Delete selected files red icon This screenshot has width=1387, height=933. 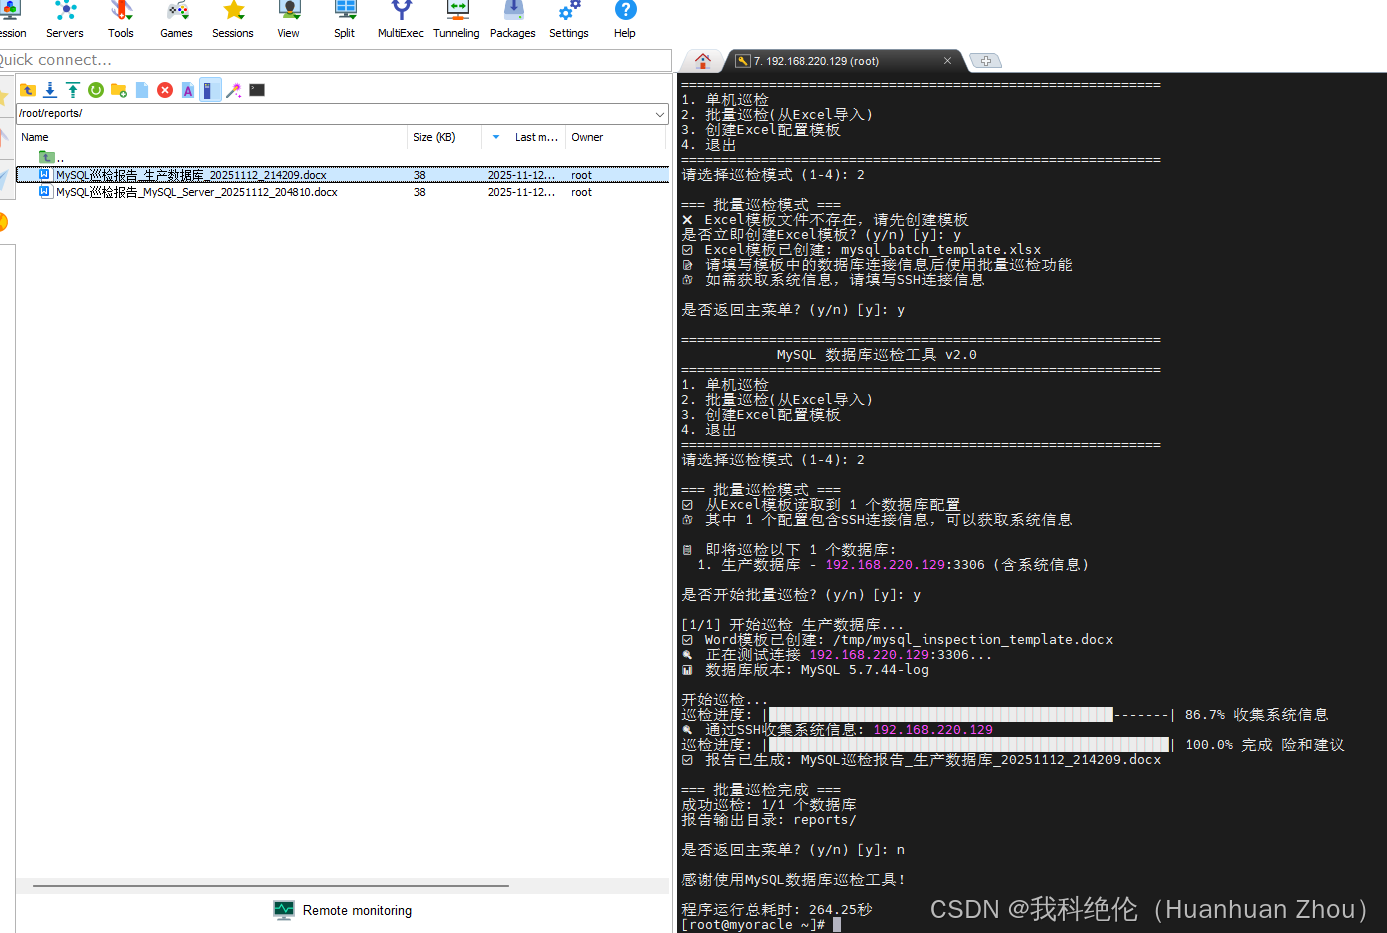point(165,90)
